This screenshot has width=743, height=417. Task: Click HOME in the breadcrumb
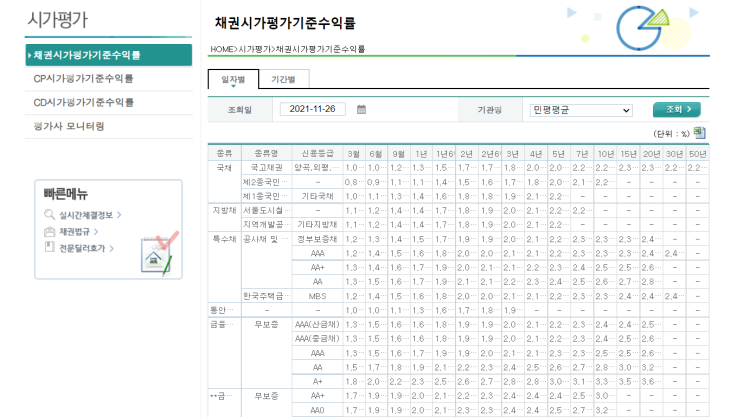click(222, 49)
